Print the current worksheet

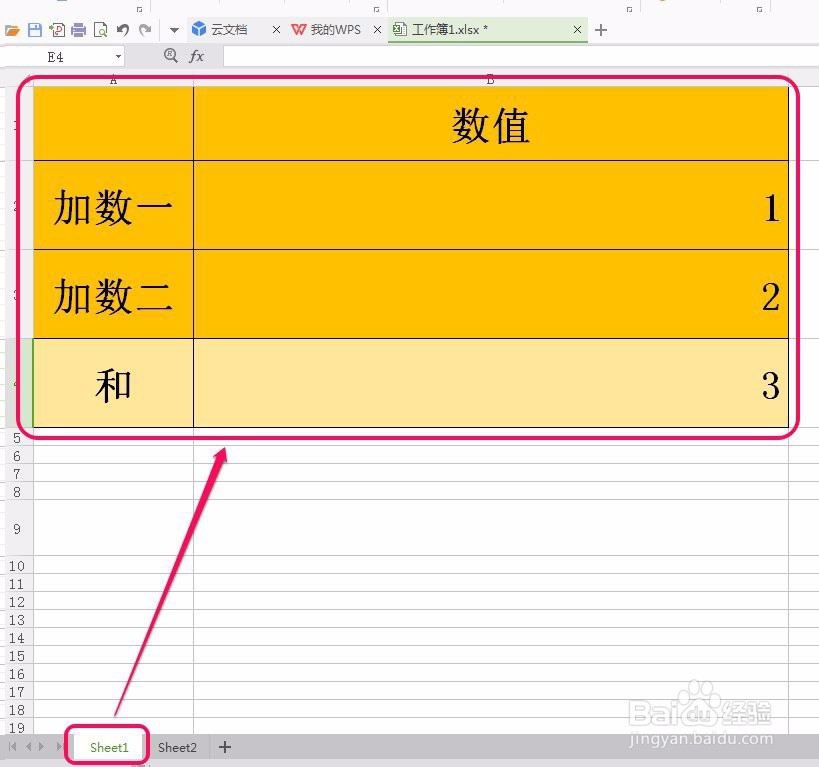click(x=80, y=30)
